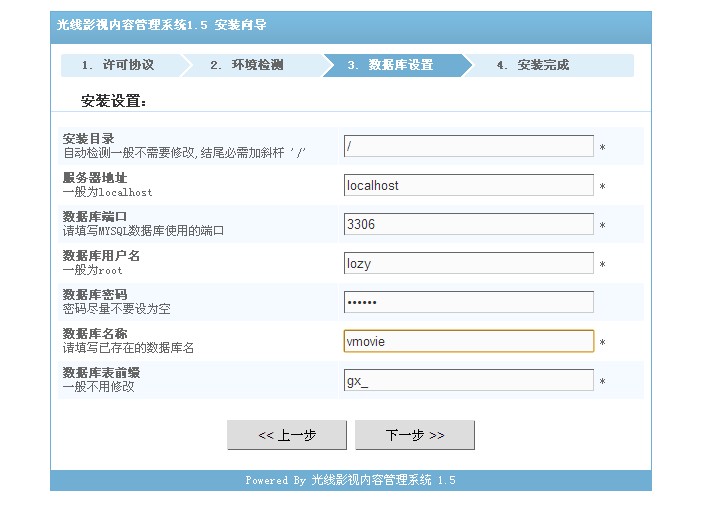Viewport: 721px width, 518px height.
Task: Click the Powered By footer text
Action: [350, 480]
